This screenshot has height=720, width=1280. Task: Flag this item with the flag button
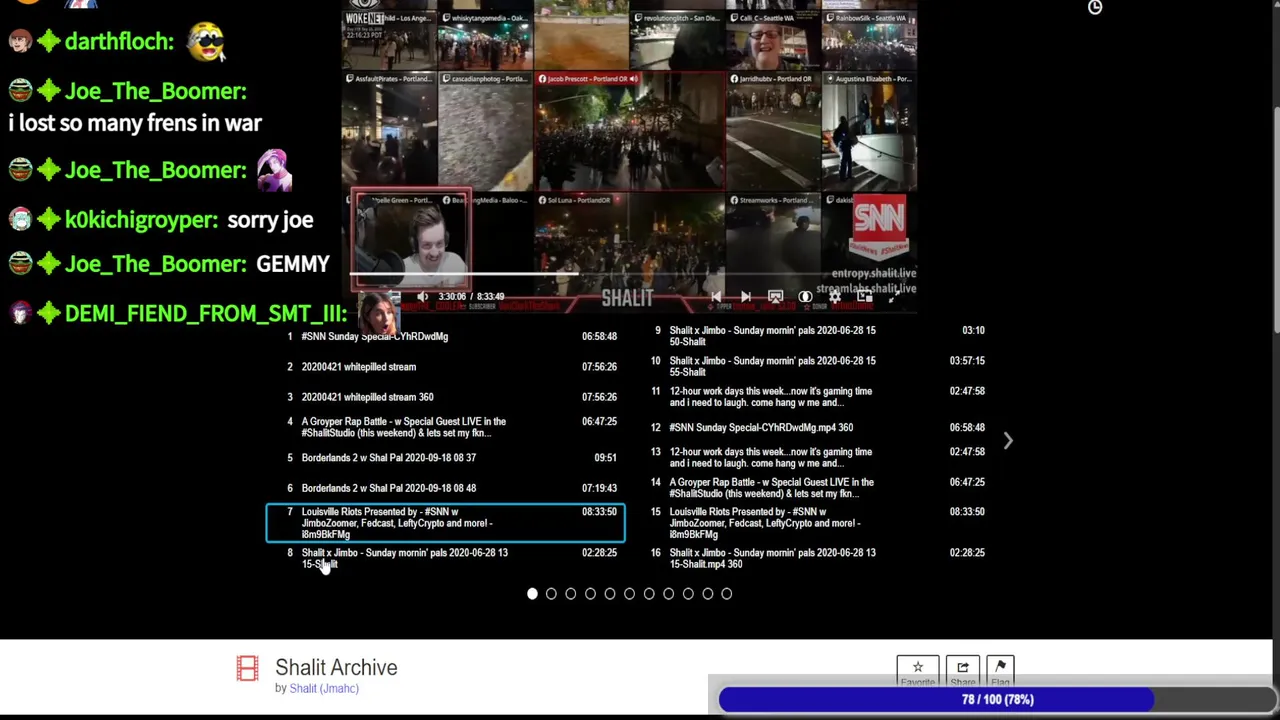point(1000,670)
